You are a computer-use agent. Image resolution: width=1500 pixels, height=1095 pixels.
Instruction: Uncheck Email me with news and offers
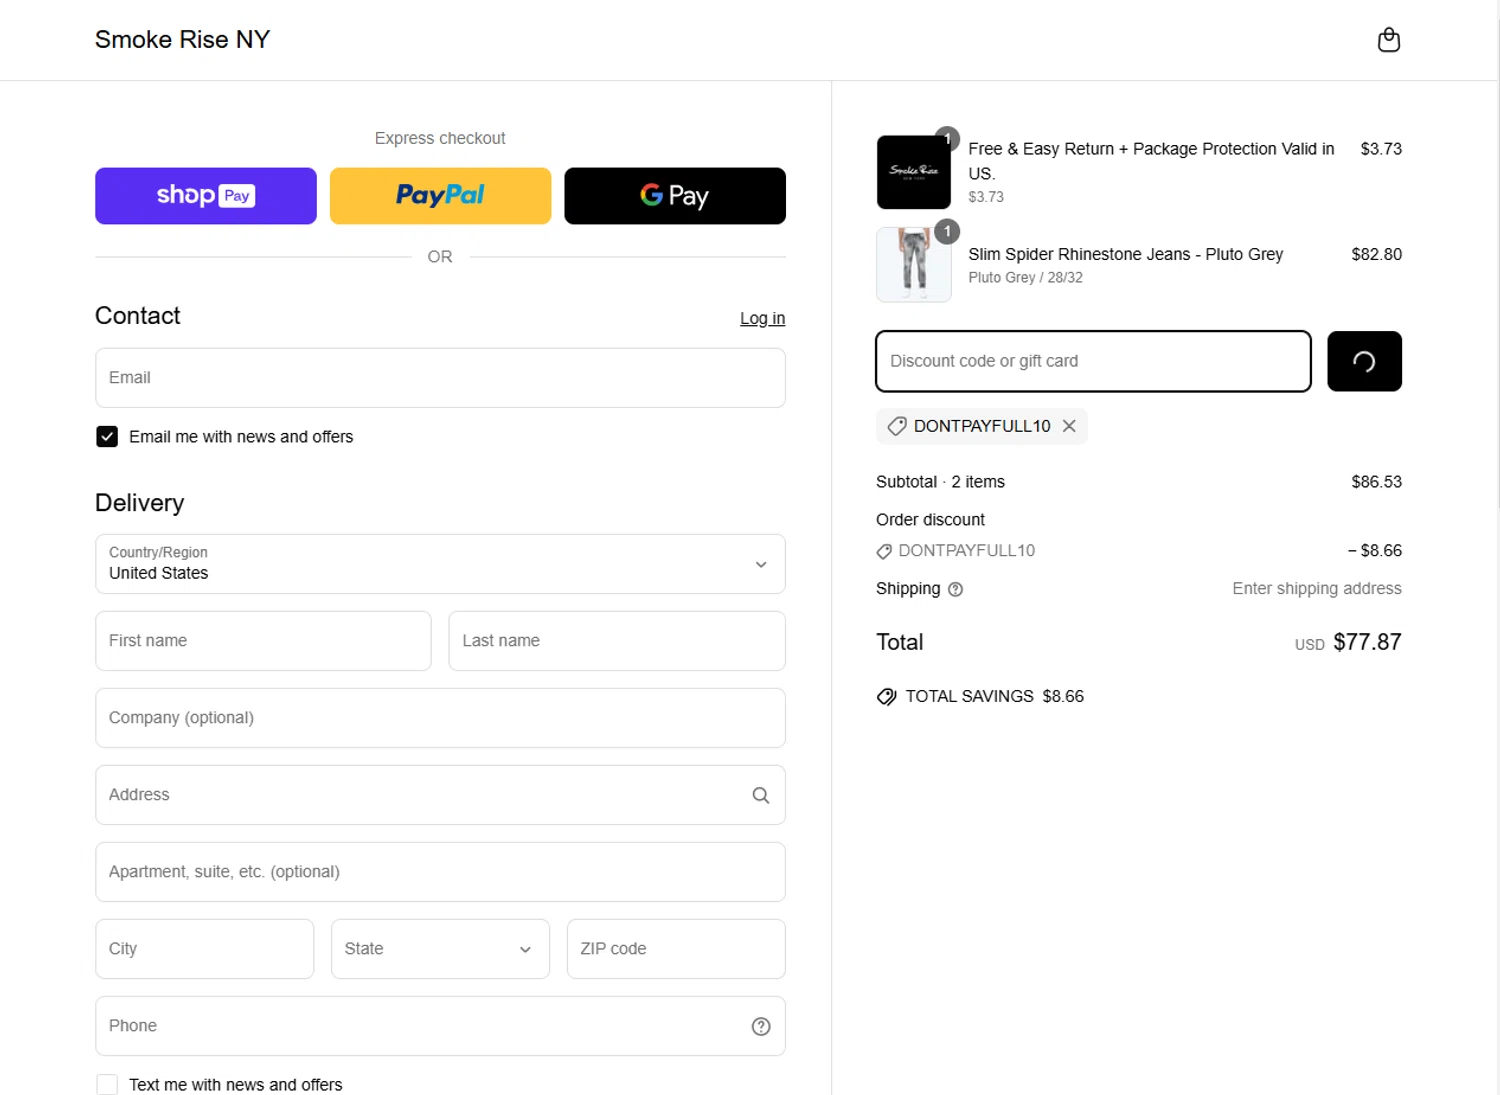[107, 437]
